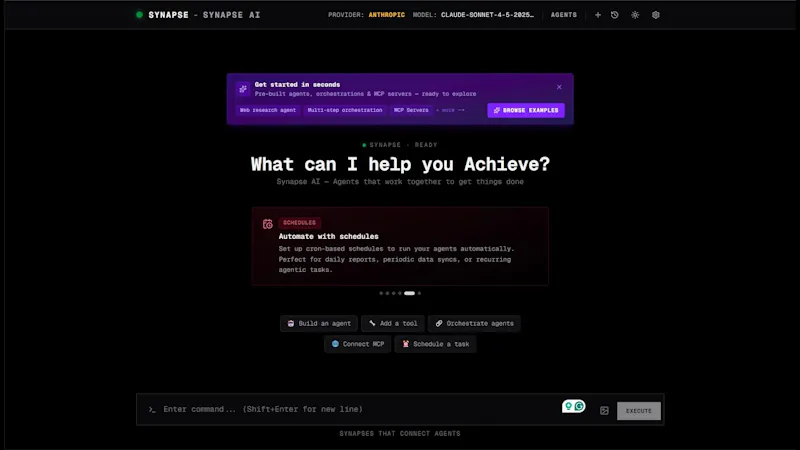Click the terminal prompt icon in command bar

pos(152,409)
